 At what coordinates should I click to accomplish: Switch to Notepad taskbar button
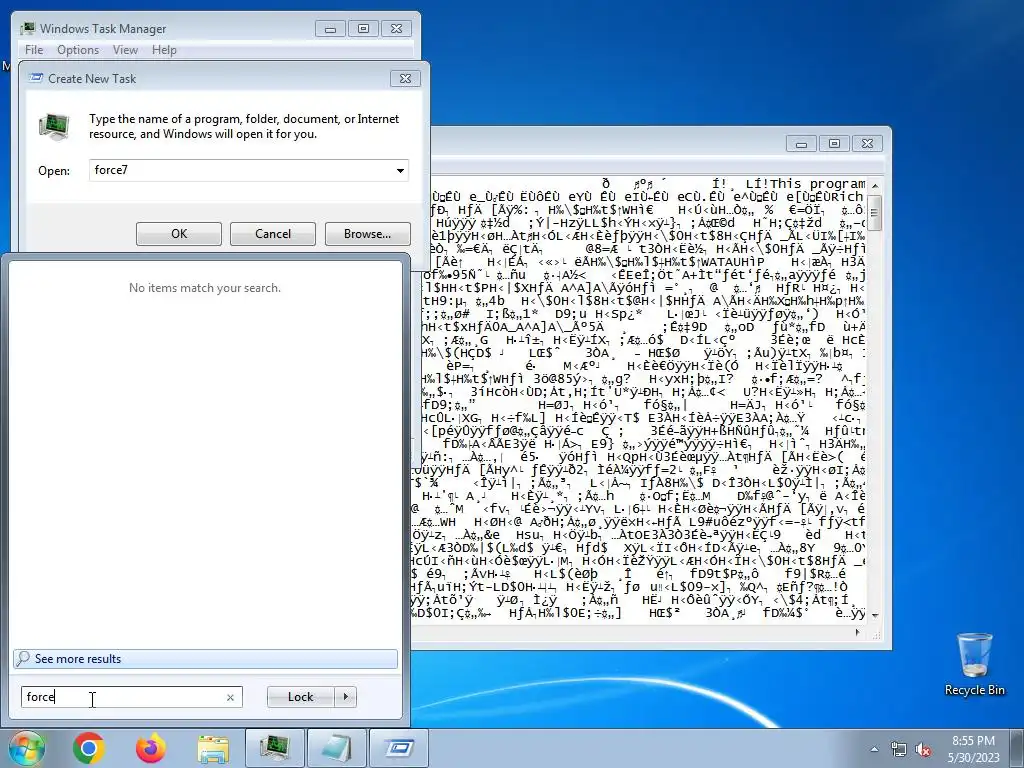tap(337, 748)
